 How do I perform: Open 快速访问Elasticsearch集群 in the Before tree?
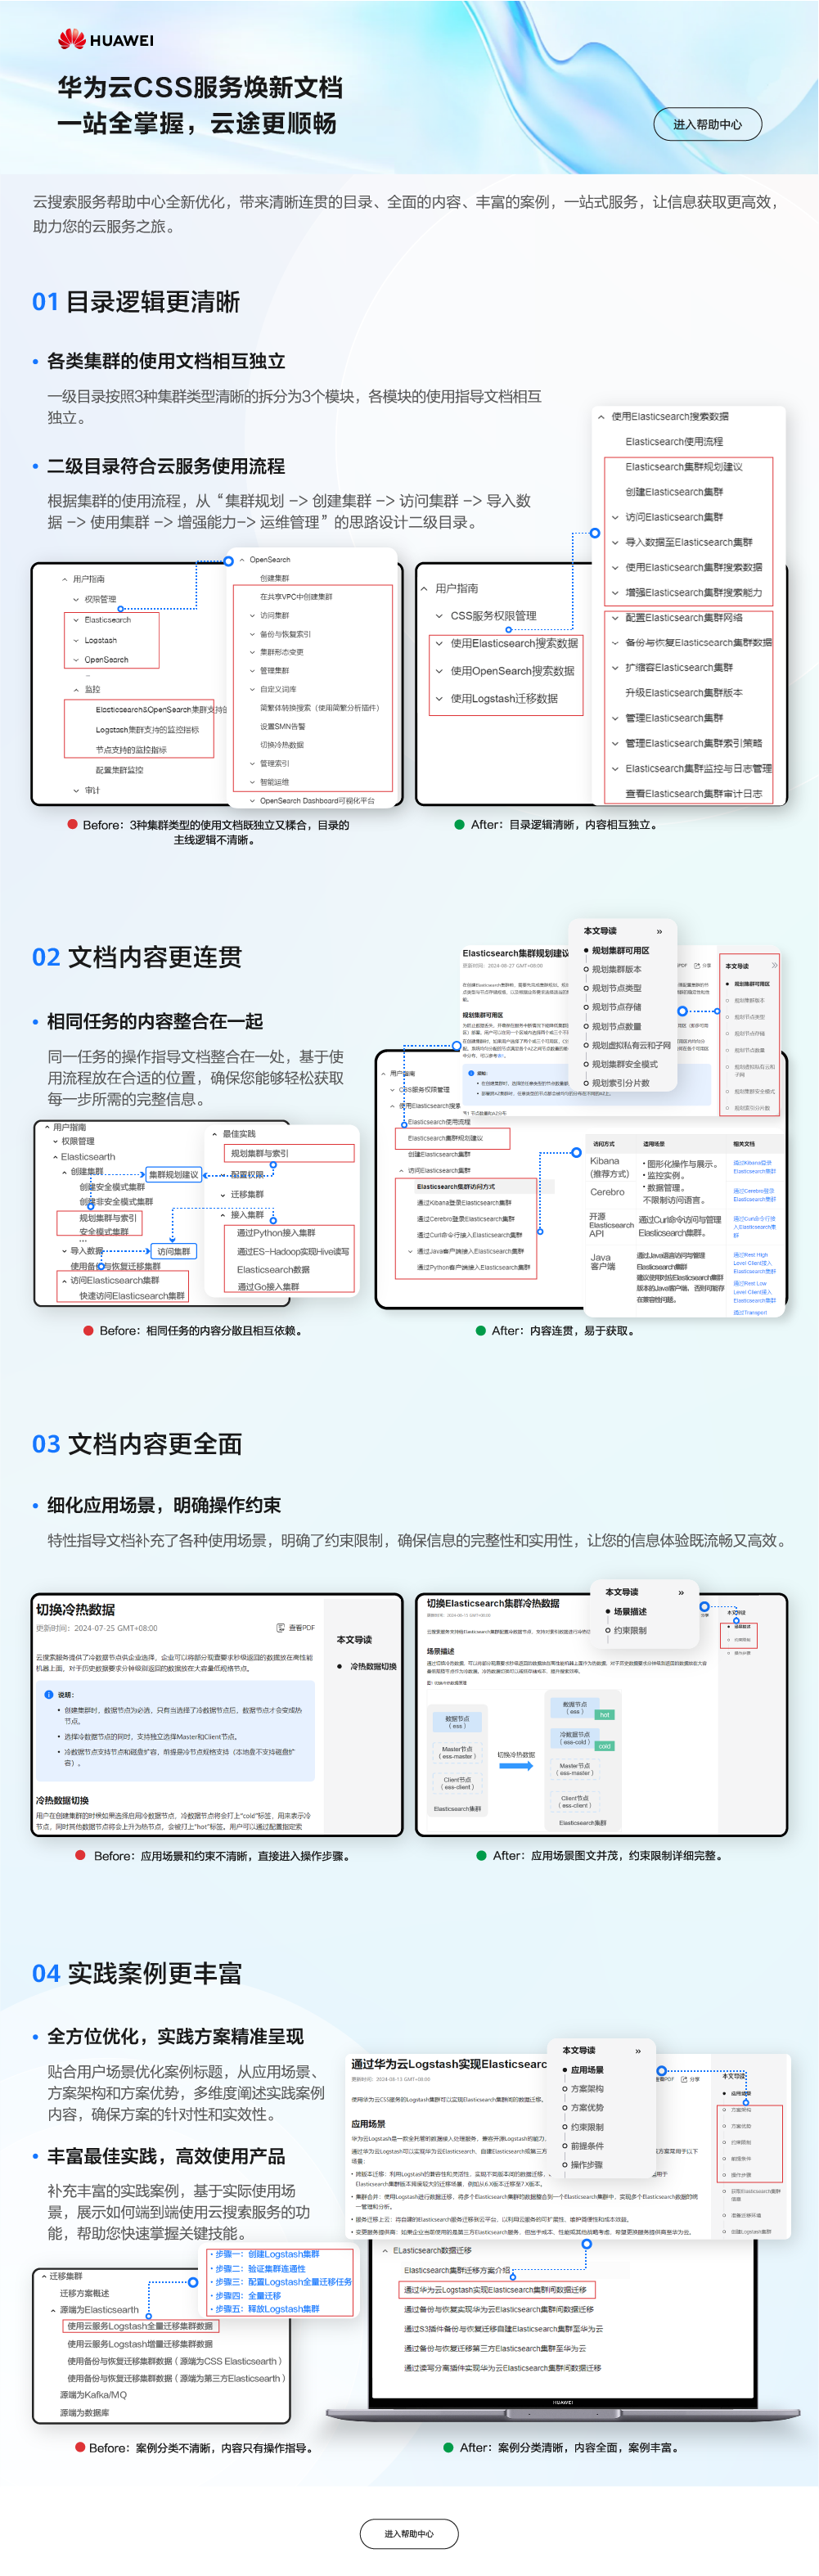click(132, 1295)
